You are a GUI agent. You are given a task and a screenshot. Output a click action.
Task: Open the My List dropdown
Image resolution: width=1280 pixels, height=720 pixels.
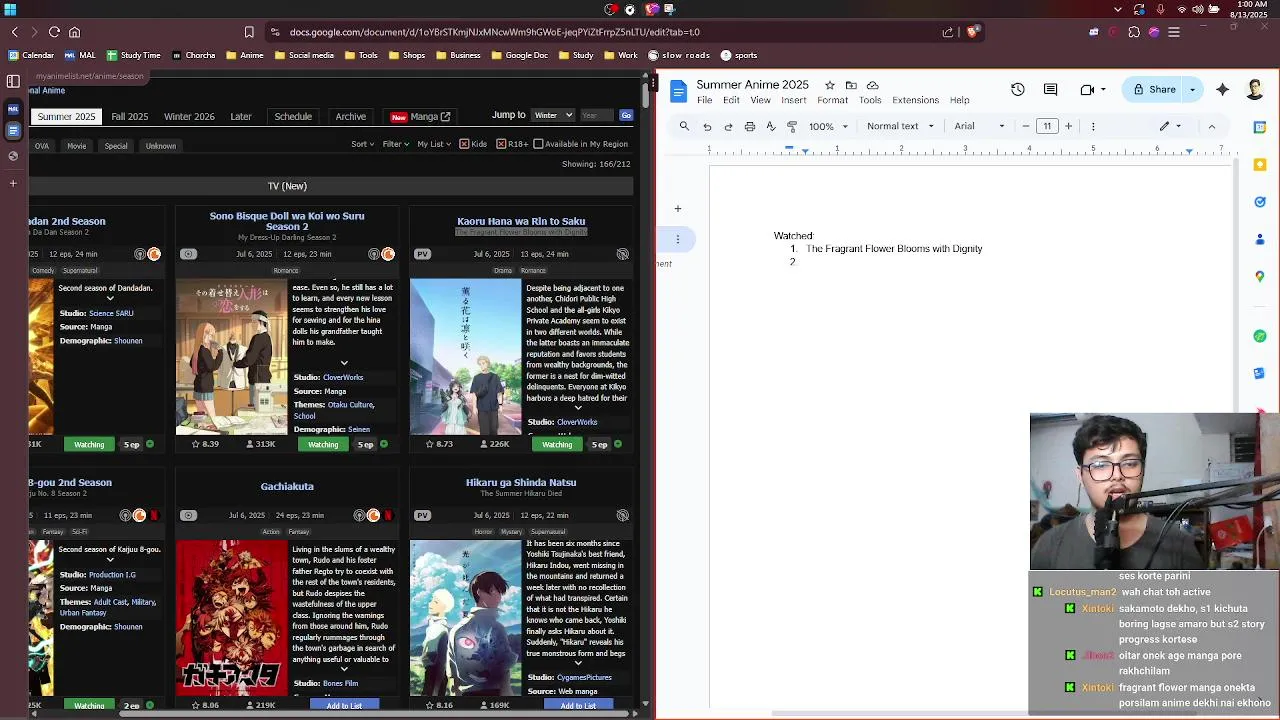434,144
